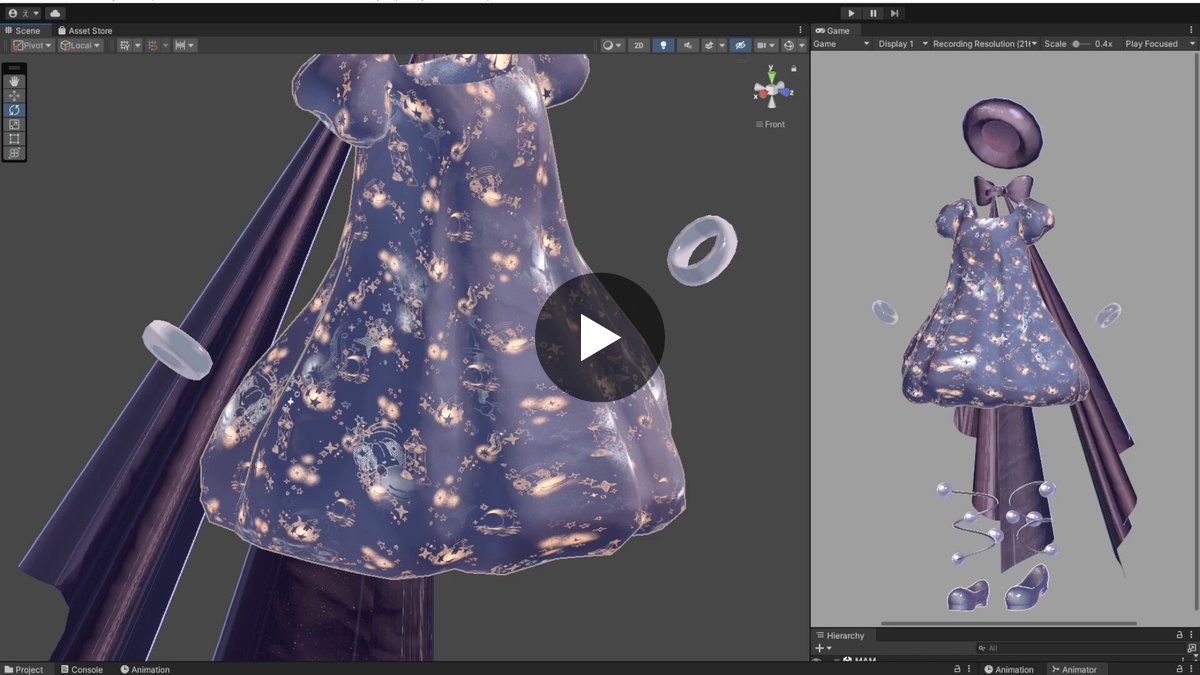Click the Front view label
1200x675 pixels.
point(770,124)
